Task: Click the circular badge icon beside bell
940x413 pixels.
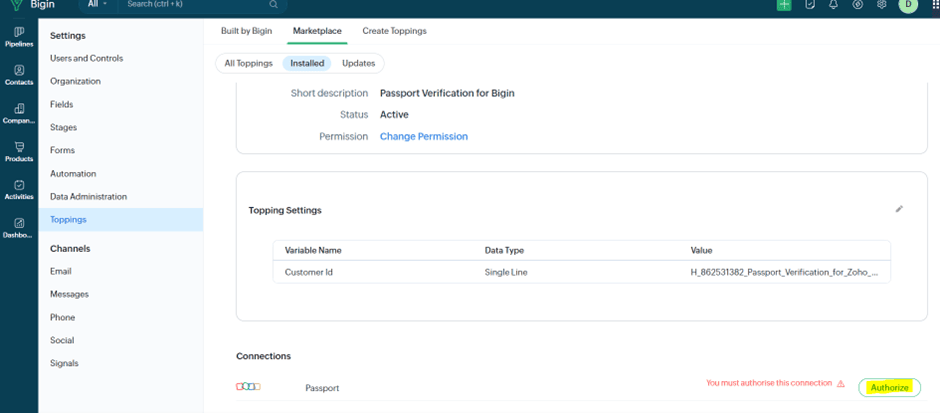Action: point(857,4)
